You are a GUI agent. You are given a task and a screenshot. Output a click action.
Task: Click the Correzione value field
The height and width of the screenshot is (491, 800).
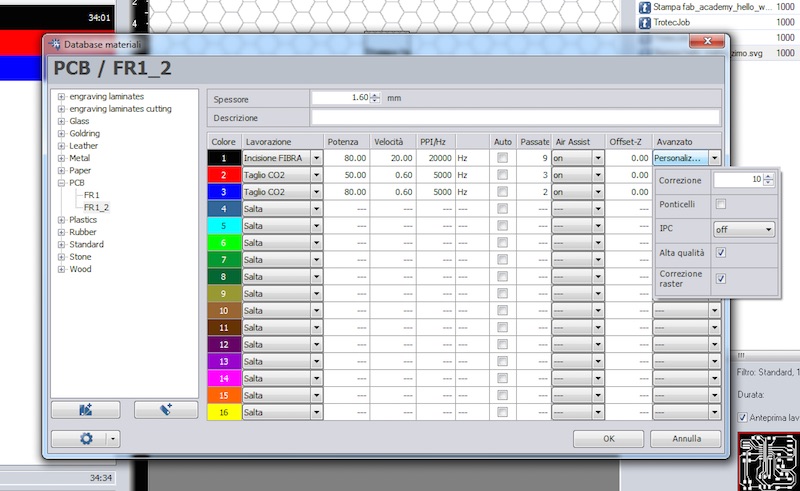pyautogui.click(x=738, y=180)
